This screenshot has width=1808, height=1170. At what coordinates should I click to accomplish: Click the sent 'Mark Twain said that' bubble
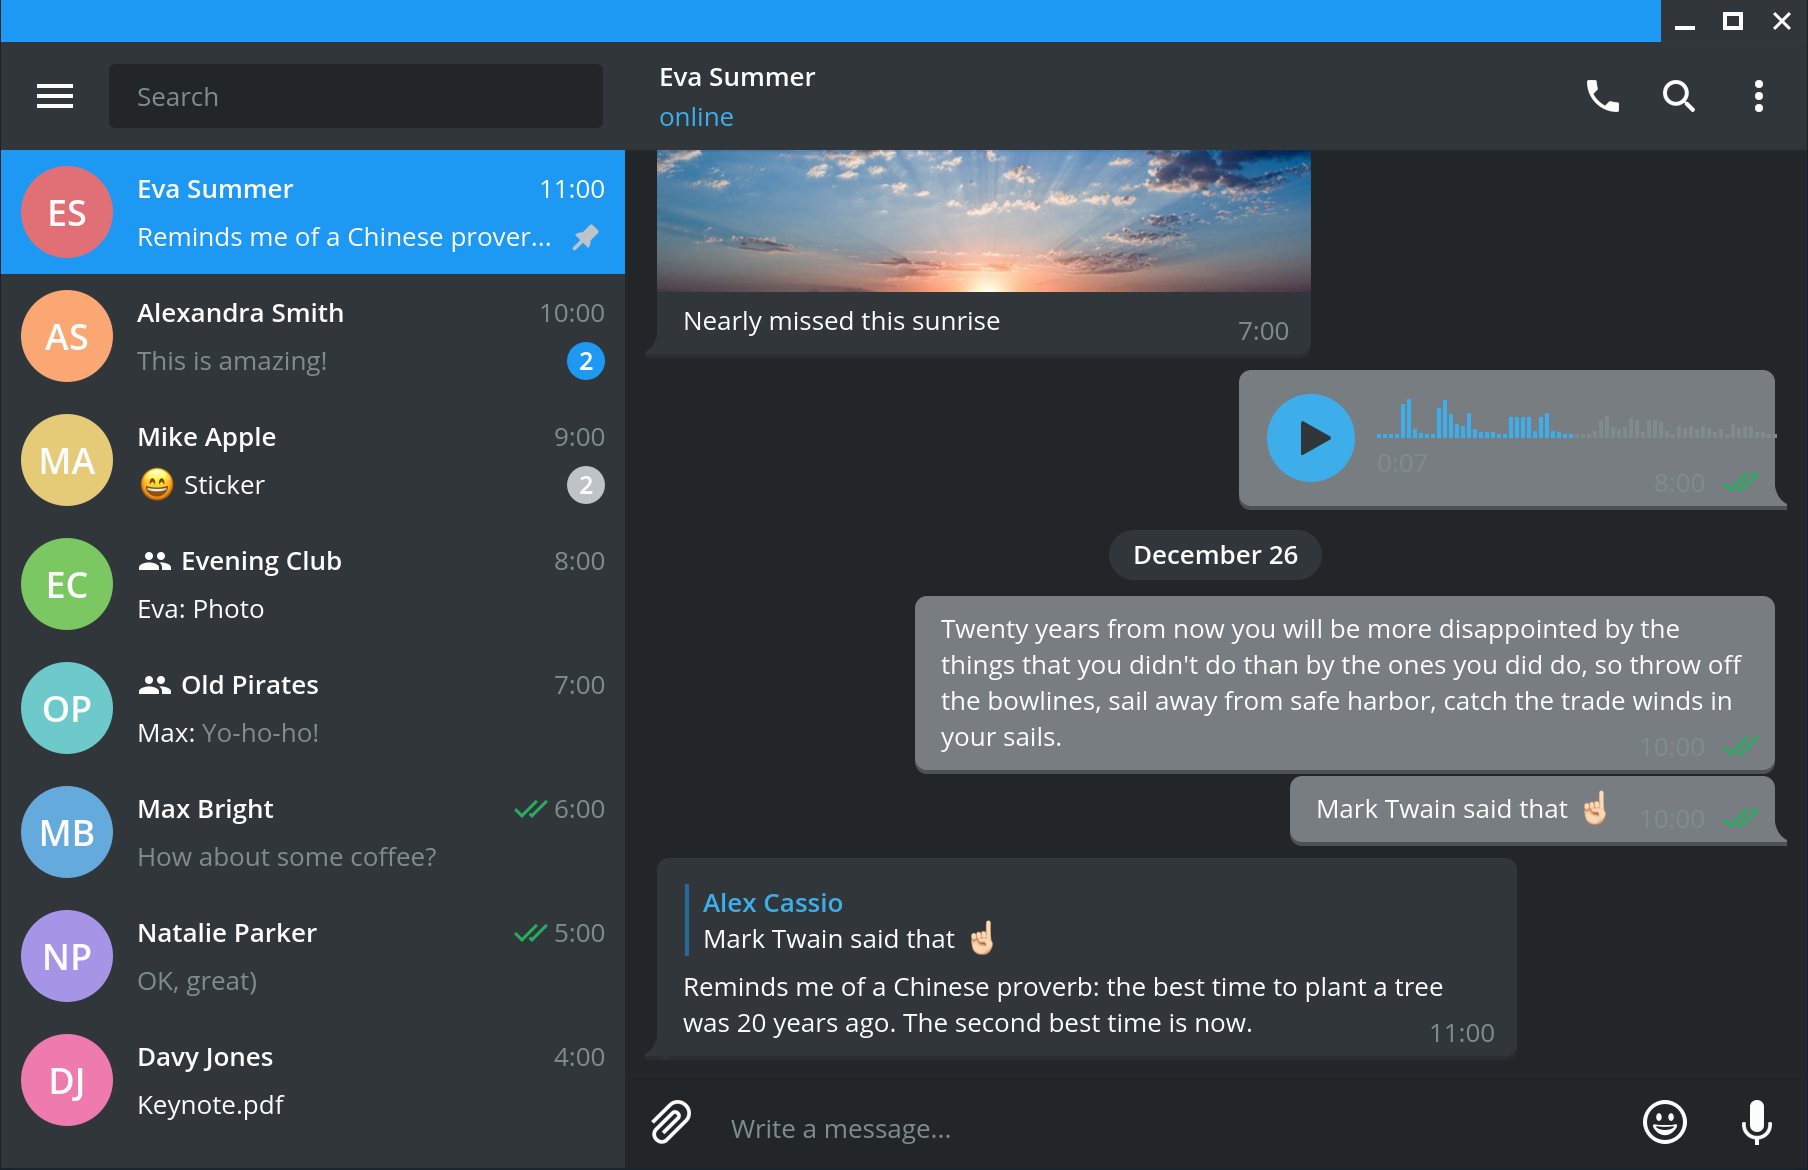click(1532, 810)
